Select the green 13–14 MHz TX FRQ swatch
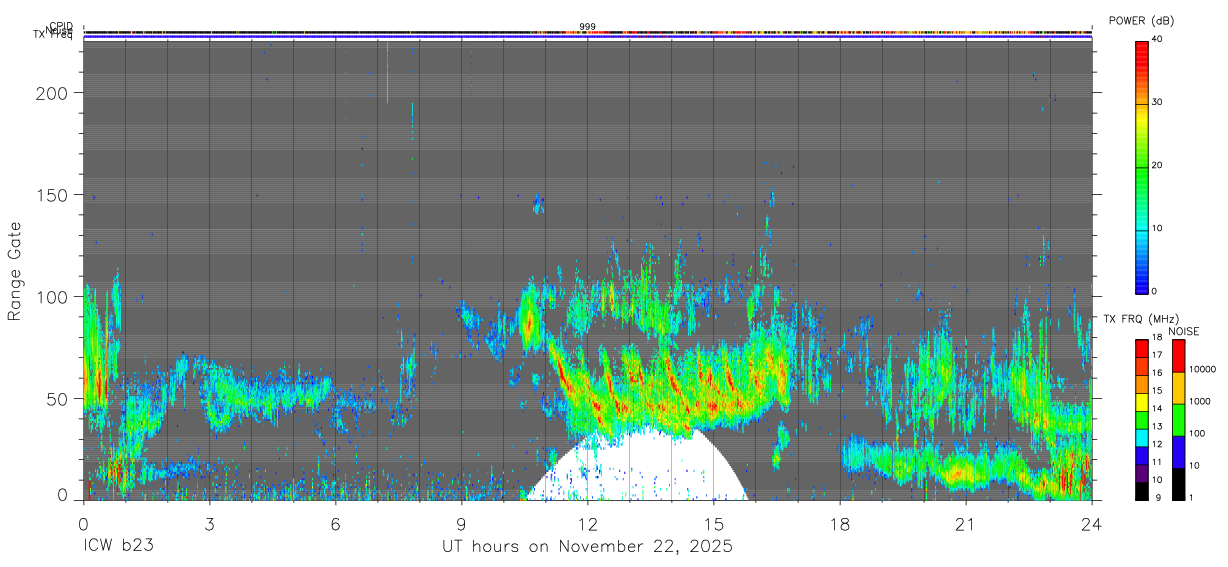Screen dimensions: 1228x567 coord(1141,420)
